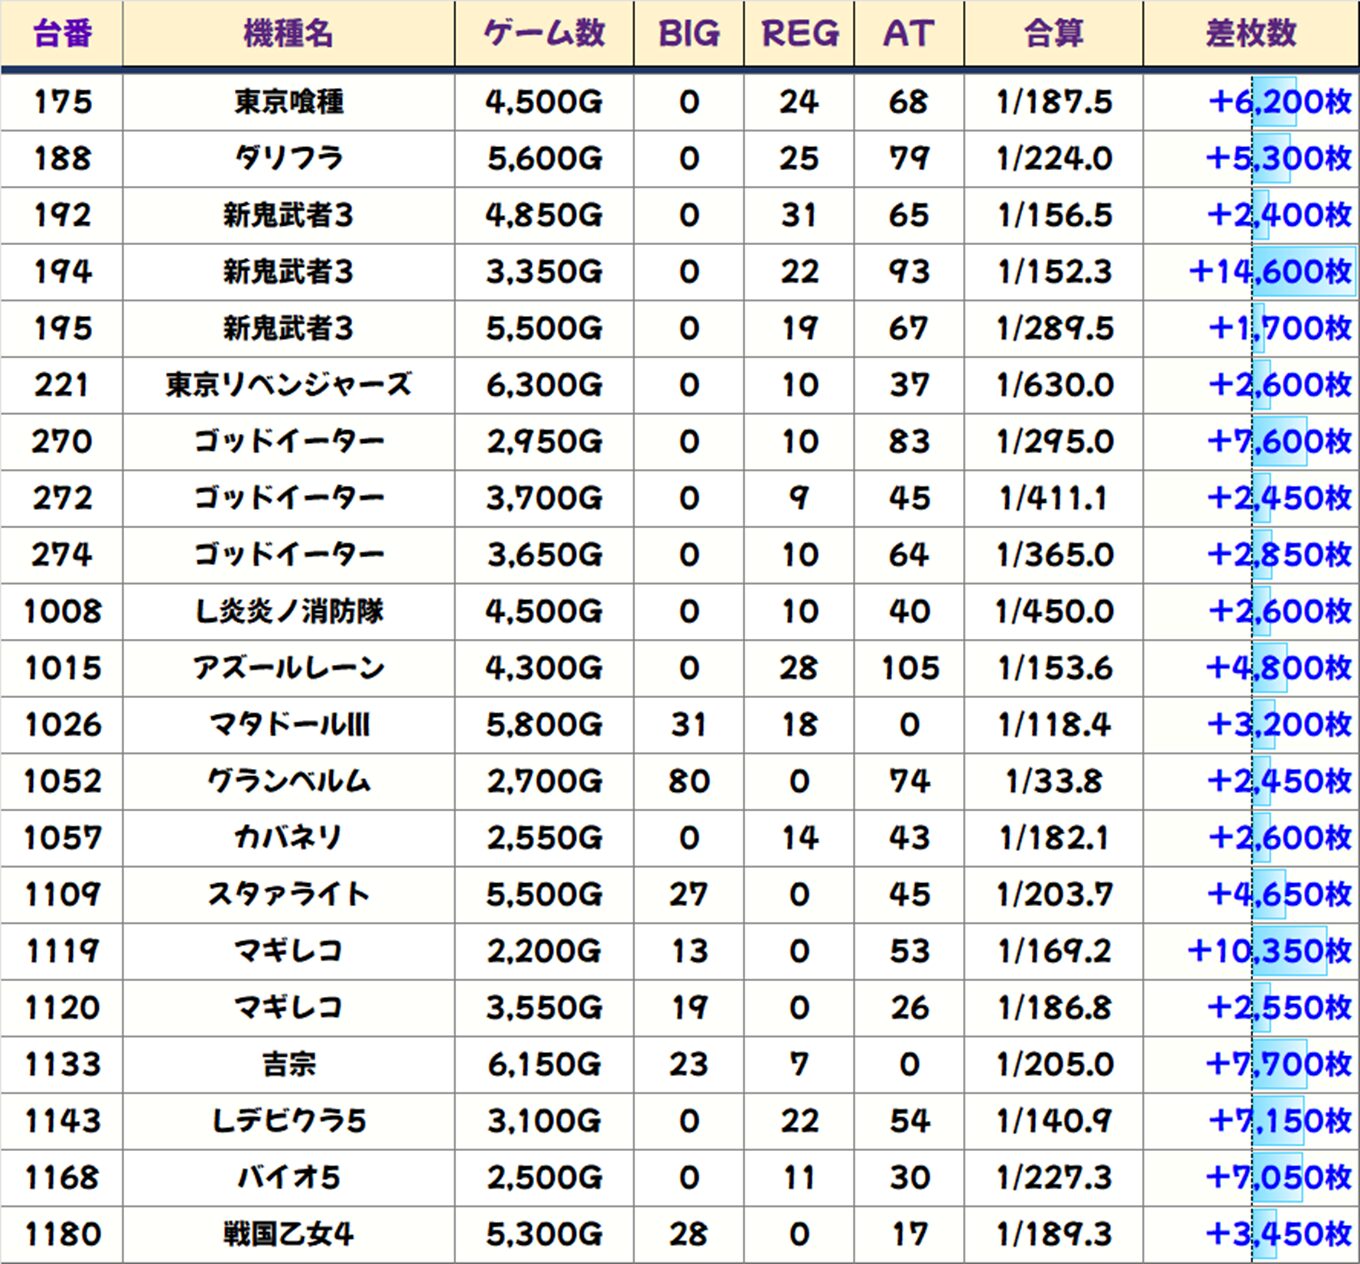Click the +14,600枚 difference value
This screenshot has height=1264, width=1360.
[x=1269, y=272]
